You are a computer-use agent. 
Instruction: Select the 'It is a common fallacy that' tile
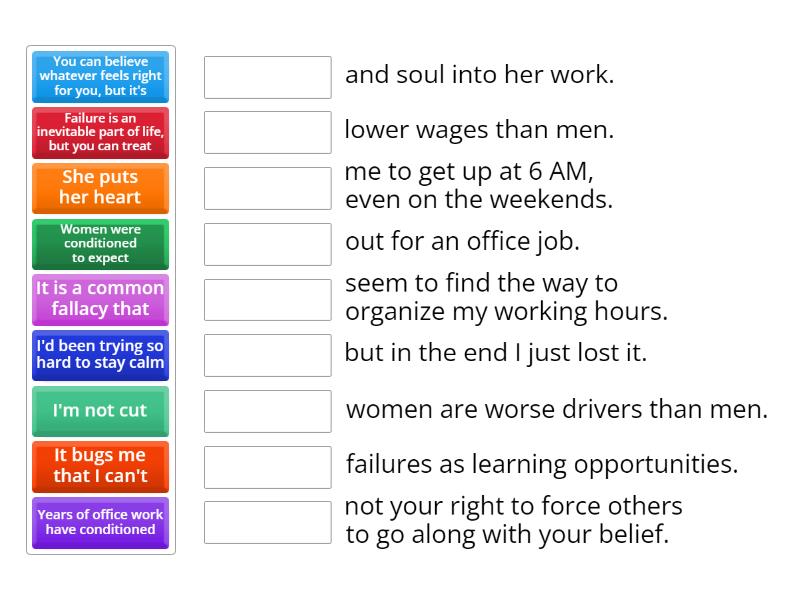pyautogui.click(x=99, y=299)
